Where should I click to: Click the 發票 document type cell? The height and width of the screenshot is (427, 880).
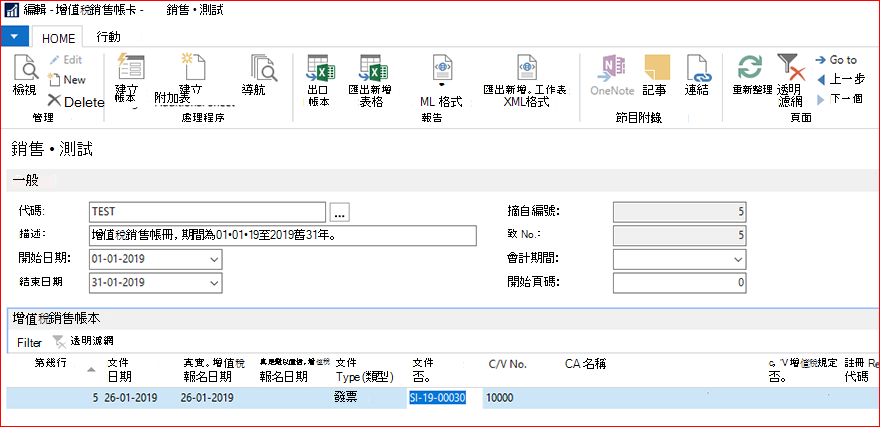[x=345, y=398]
